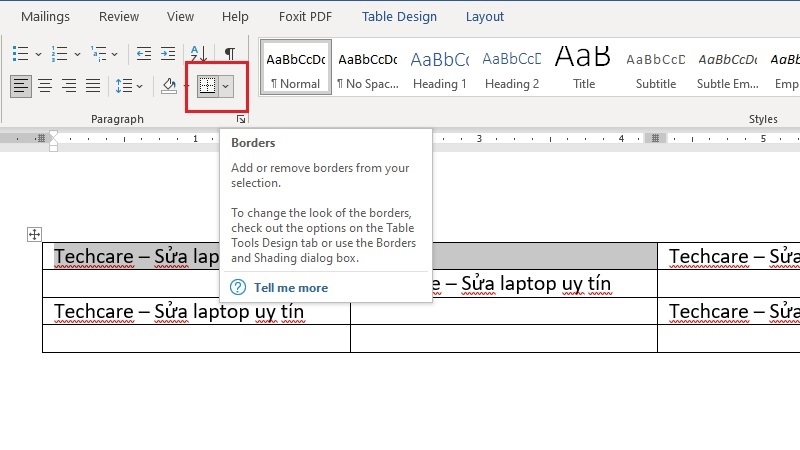Open the Help tab

pyautogui.click(x=235, y=16)
